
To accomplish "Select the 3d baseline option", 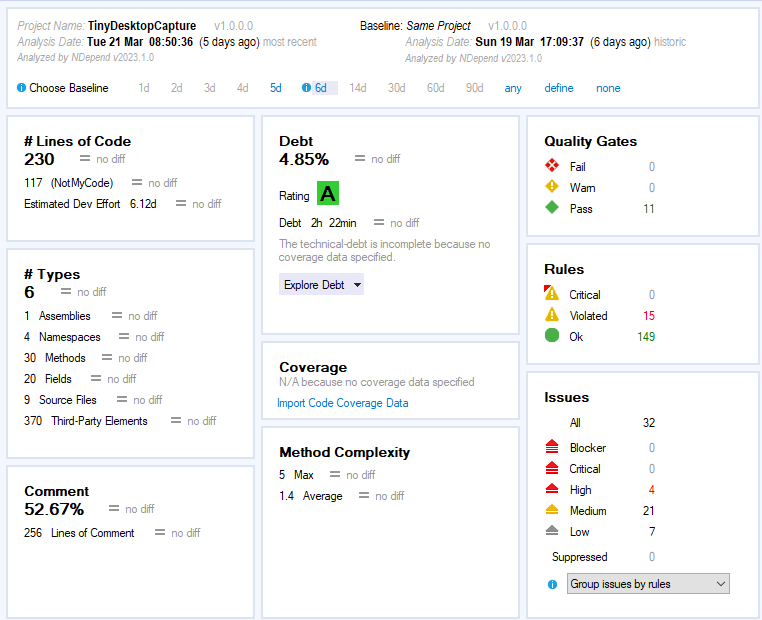I will pyautogui.click(x=209, y=88).
